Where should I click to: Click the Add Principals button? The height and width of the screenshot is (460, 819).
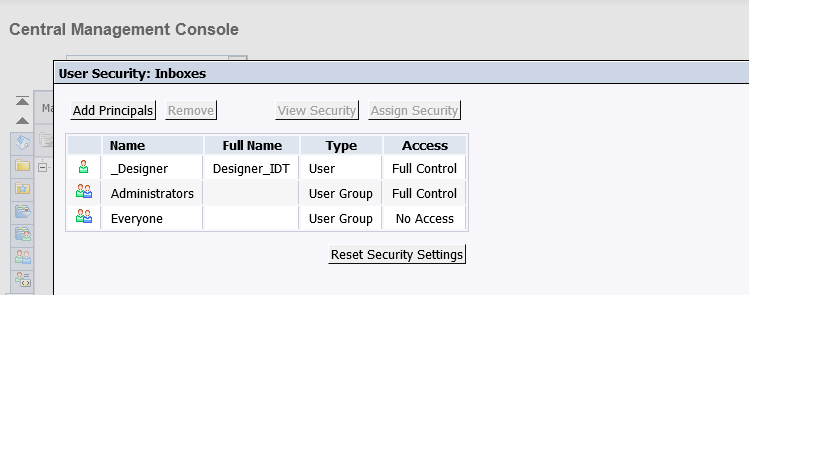(x=113, y=111)
